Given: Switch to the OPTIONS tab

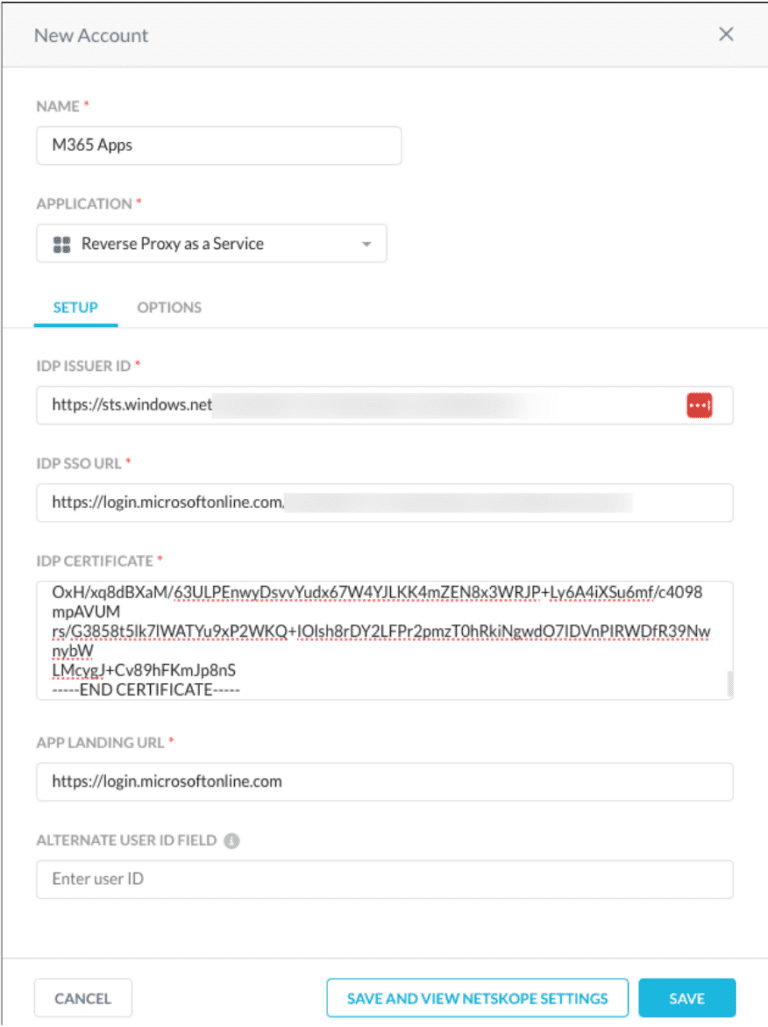Looking at the screenshot, I should tap(169, 307).
